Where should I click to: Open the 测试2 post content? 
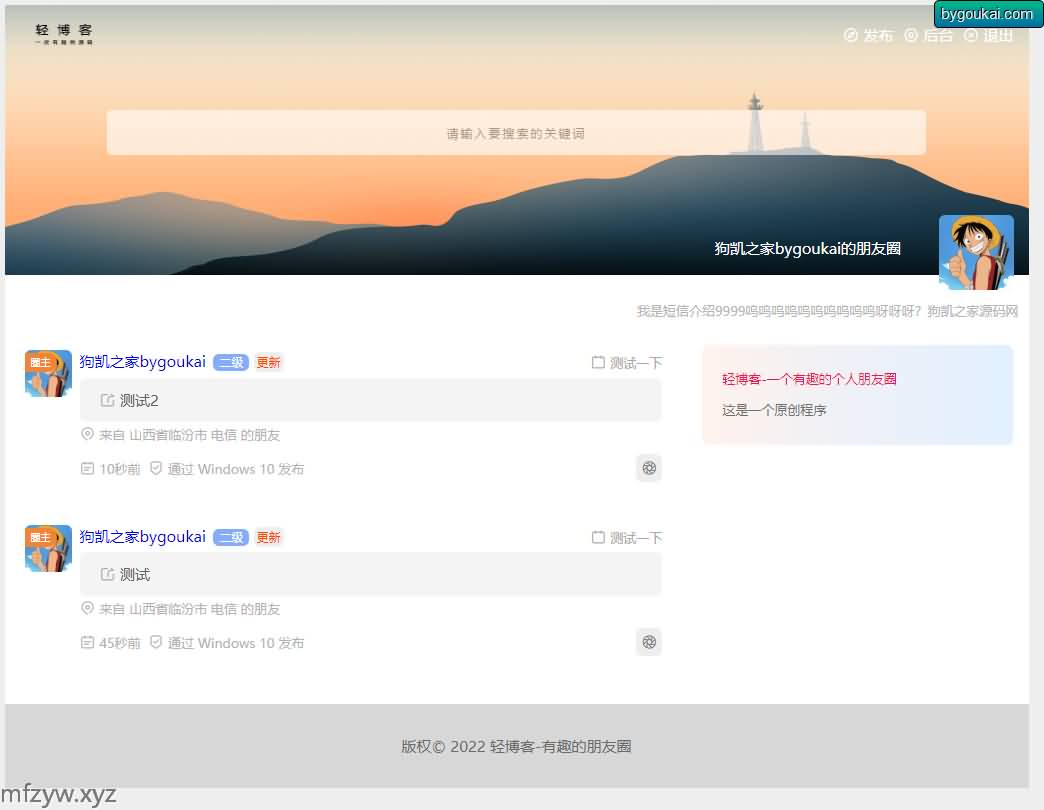[x=370, y=400]
